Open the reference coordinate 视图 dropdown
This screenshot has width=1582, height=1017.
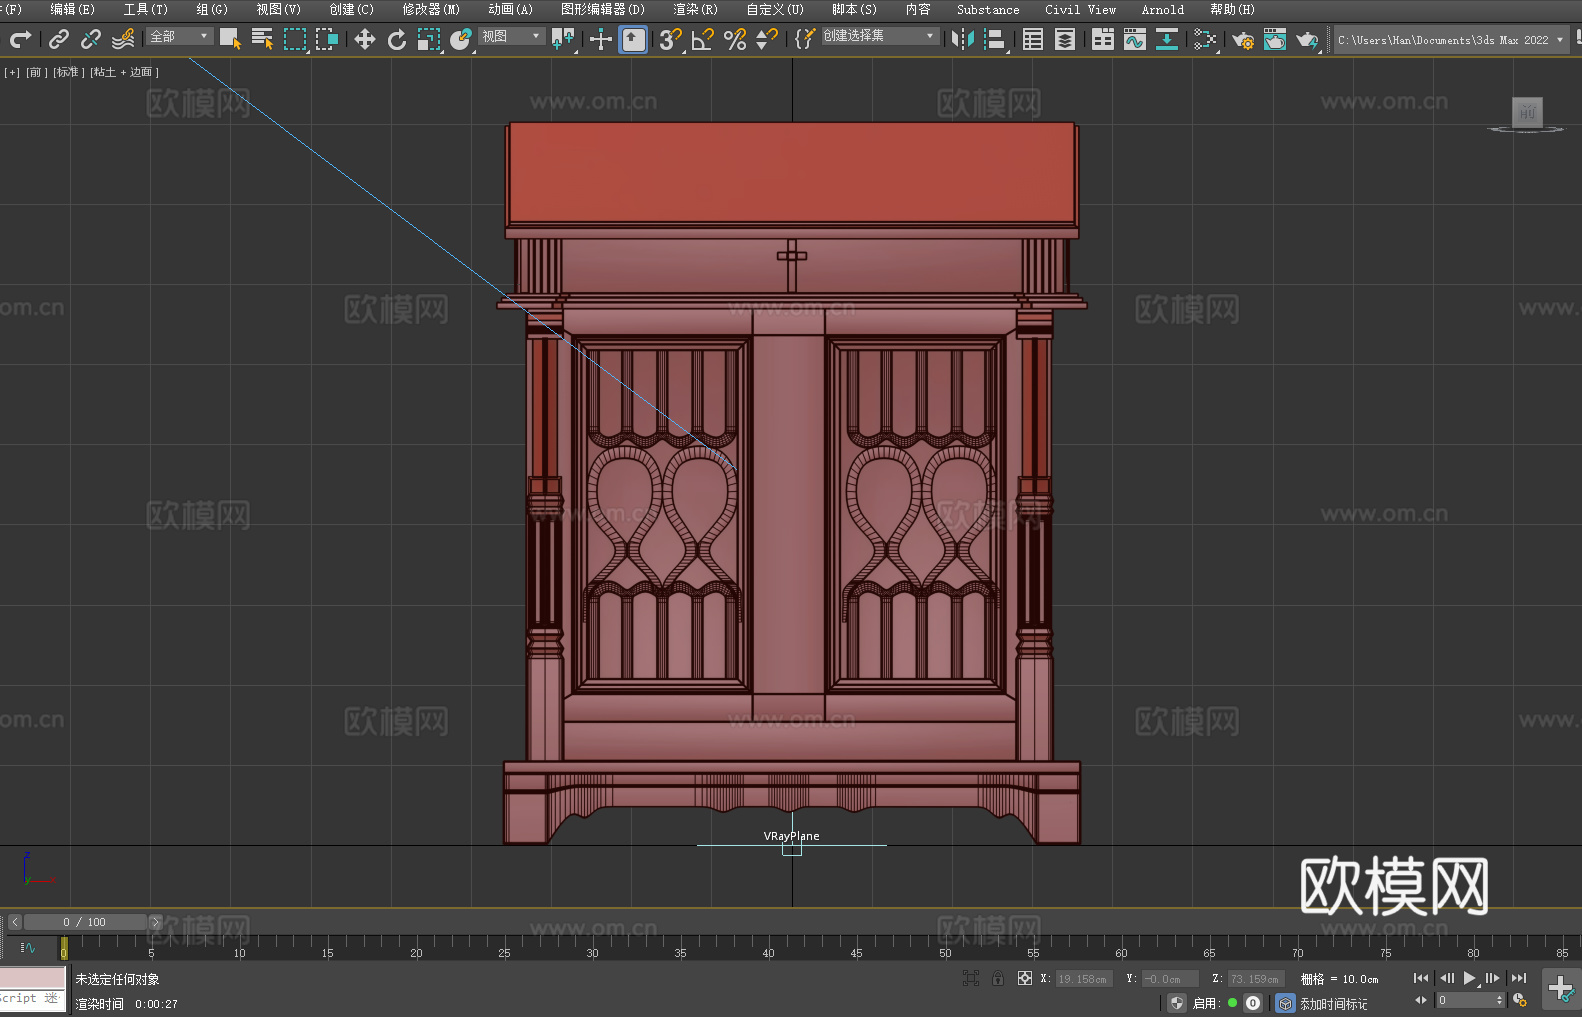coord(511,36)
